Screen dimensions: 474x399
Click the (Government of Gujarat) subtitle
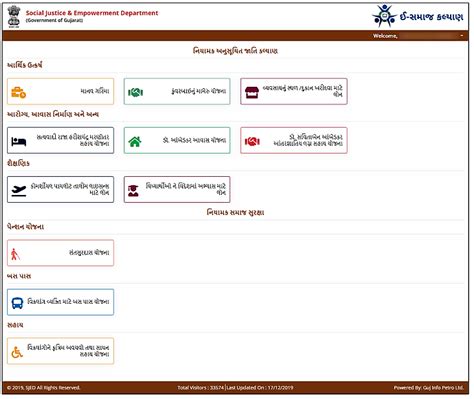54,20
